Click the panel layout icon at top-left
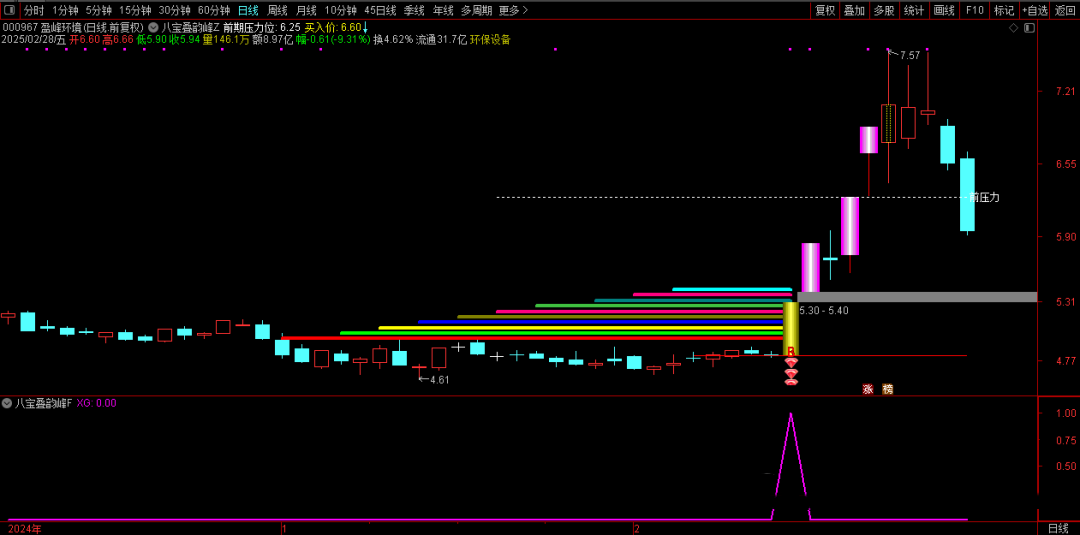 [x=10, y=10]
